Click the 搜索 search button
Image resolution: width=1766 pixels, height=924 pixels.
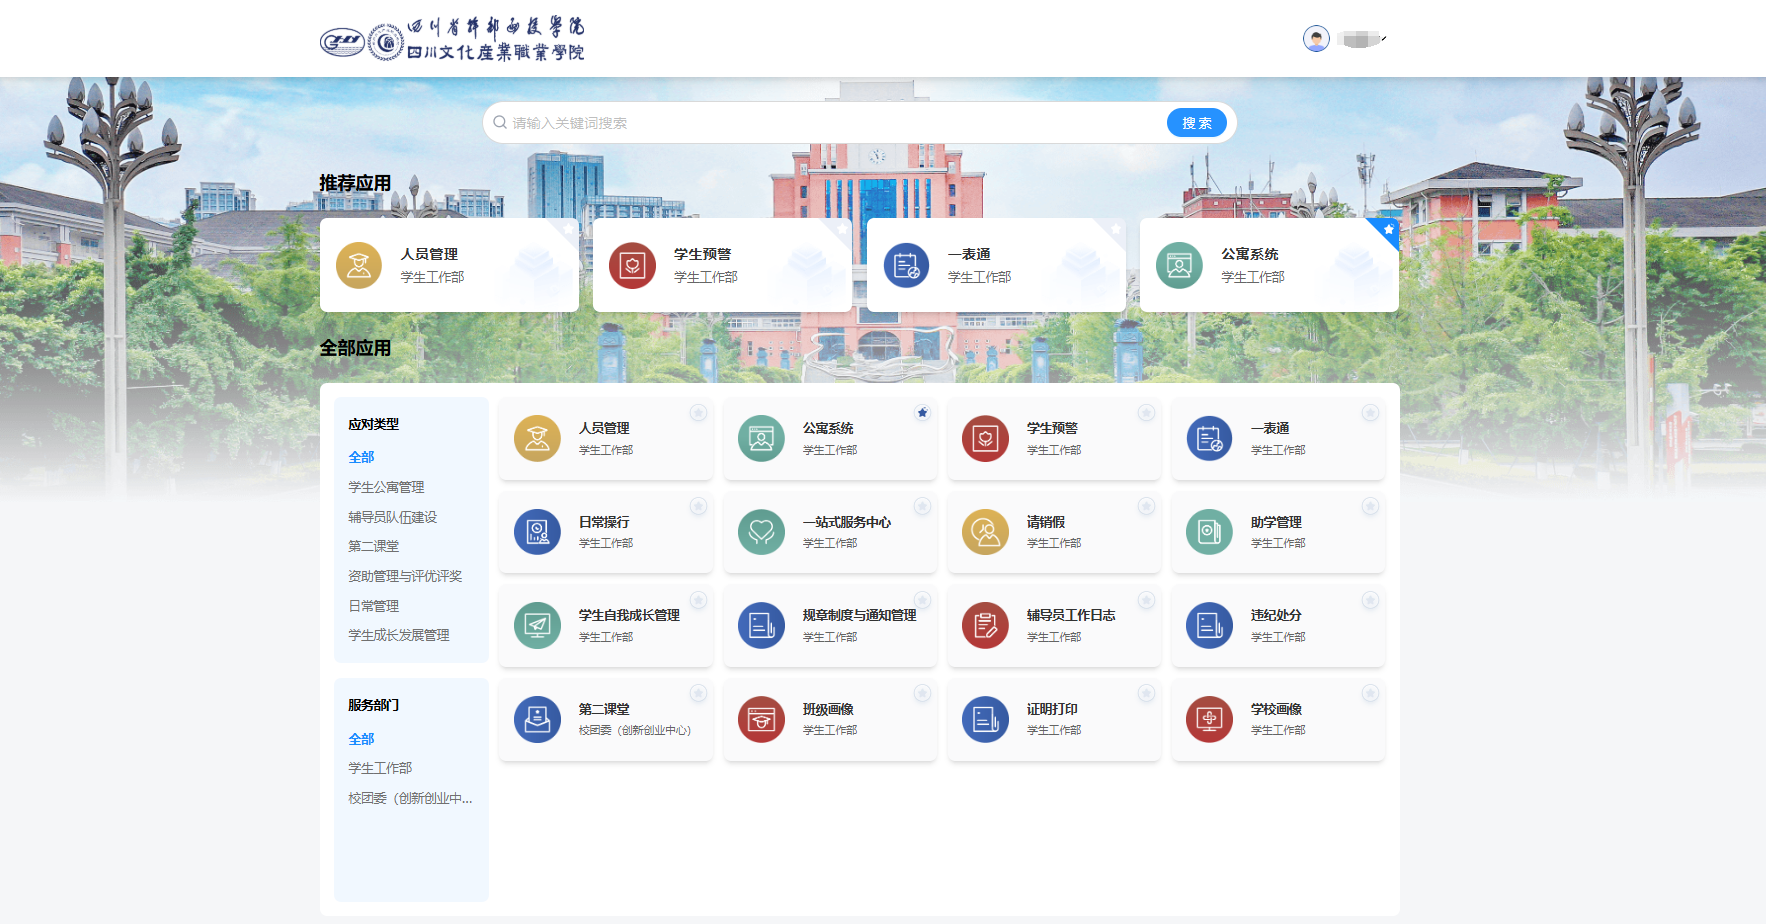(1196, 122)
